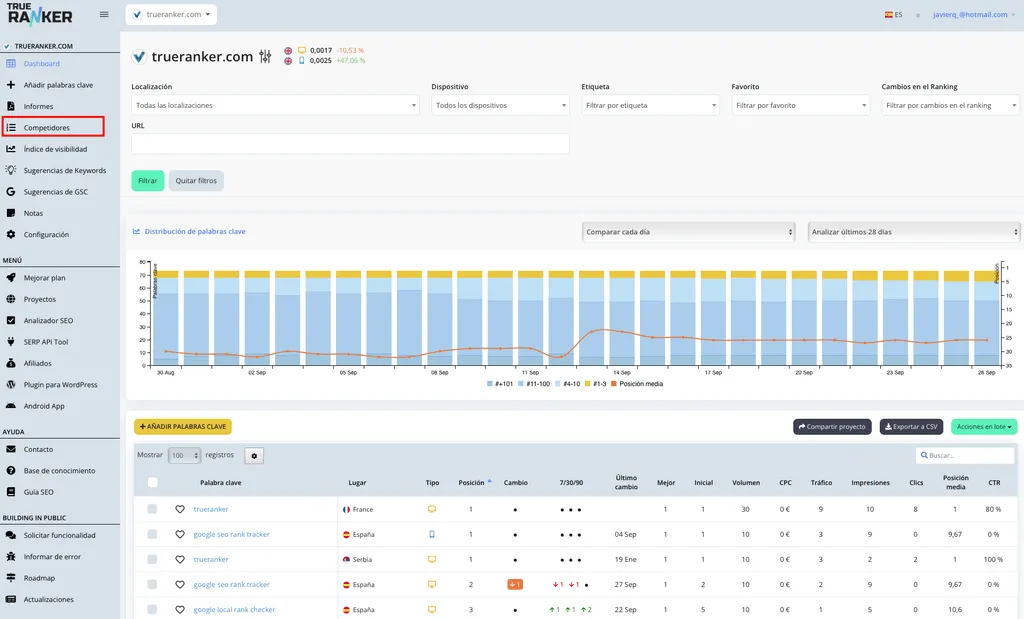Toggle the select-all checkbox in table header
This screenshot has width=1024, height=619.
click(x=152, y=483)
